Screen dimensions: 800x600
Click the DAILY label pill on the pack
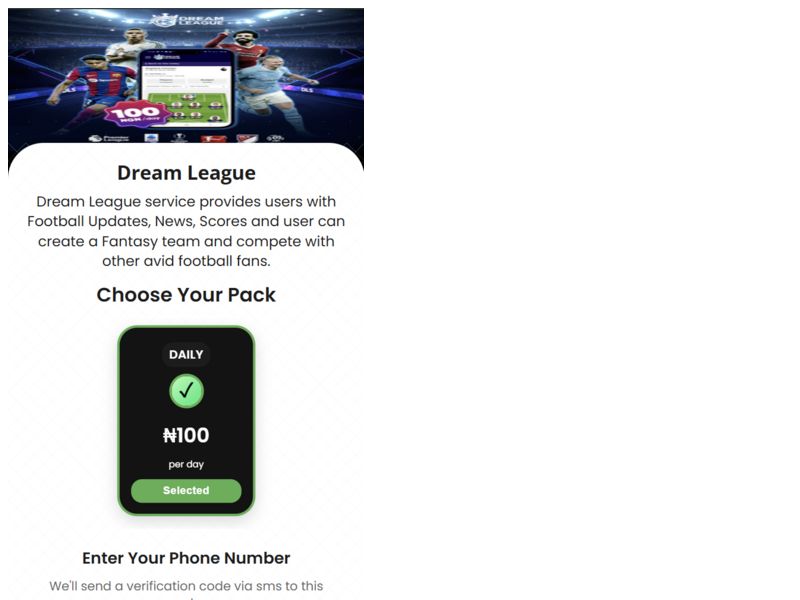coord(186,355)
